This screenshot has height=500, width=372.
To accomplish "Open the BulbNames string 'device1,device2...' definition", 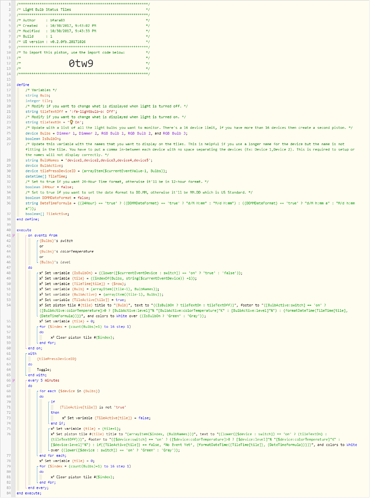I will pyautogui.click(x=89, y=161).
